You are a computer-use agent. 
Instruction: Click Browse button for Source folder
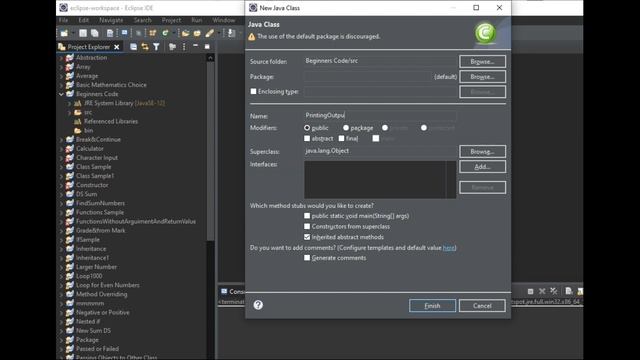(482, 61)
